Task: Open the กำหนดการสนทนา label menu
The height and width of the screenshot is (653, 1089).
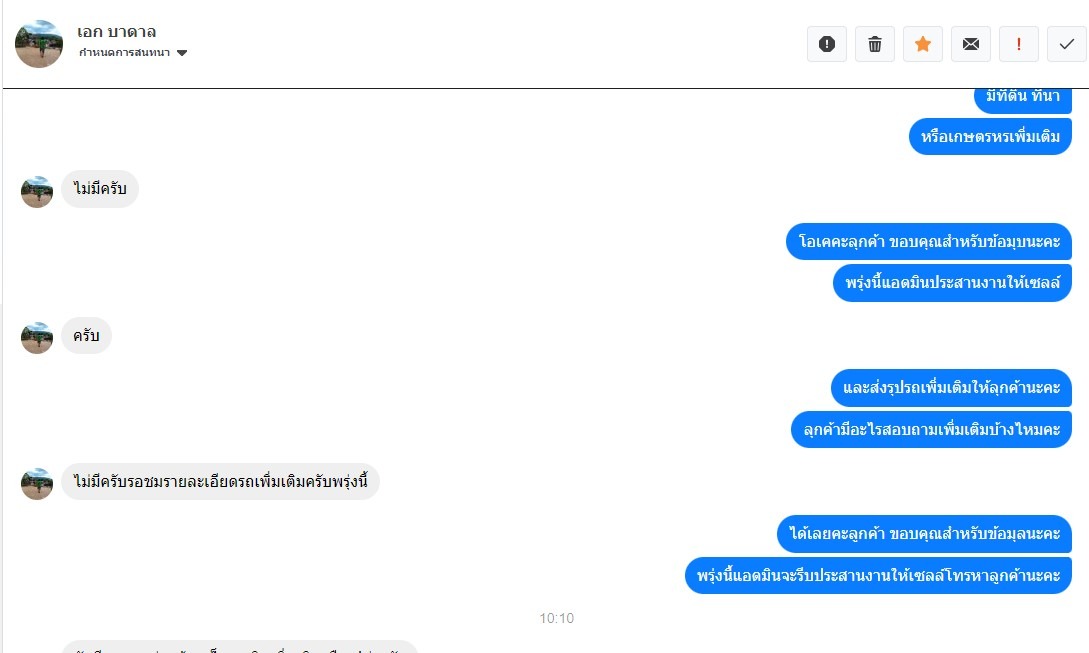Action: tap(124, 53)
